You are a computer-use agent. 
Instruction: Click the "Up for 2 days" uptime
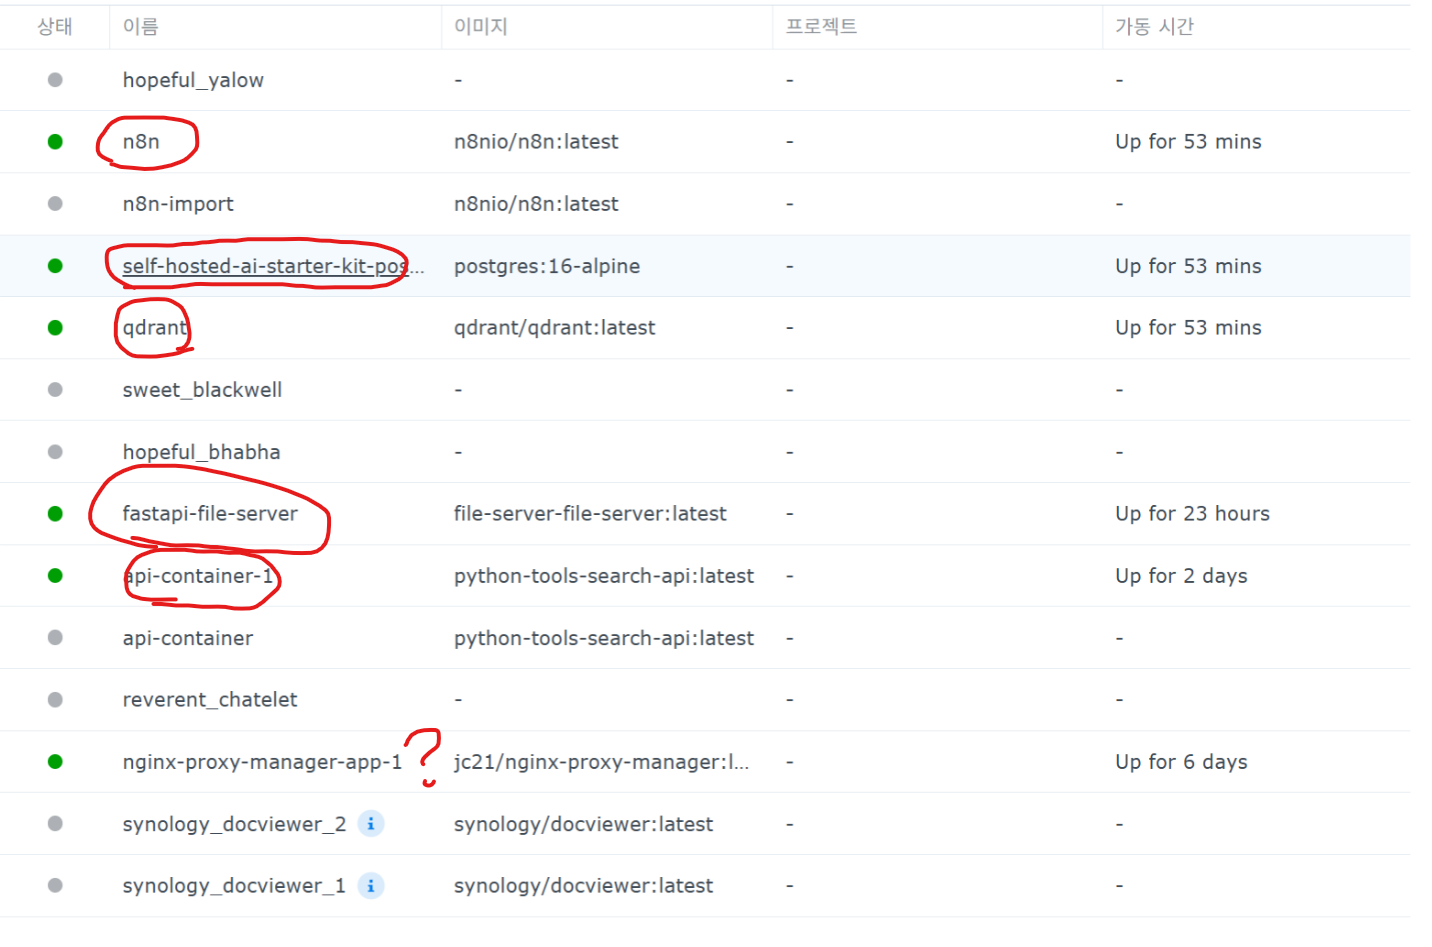[1182, 576]
